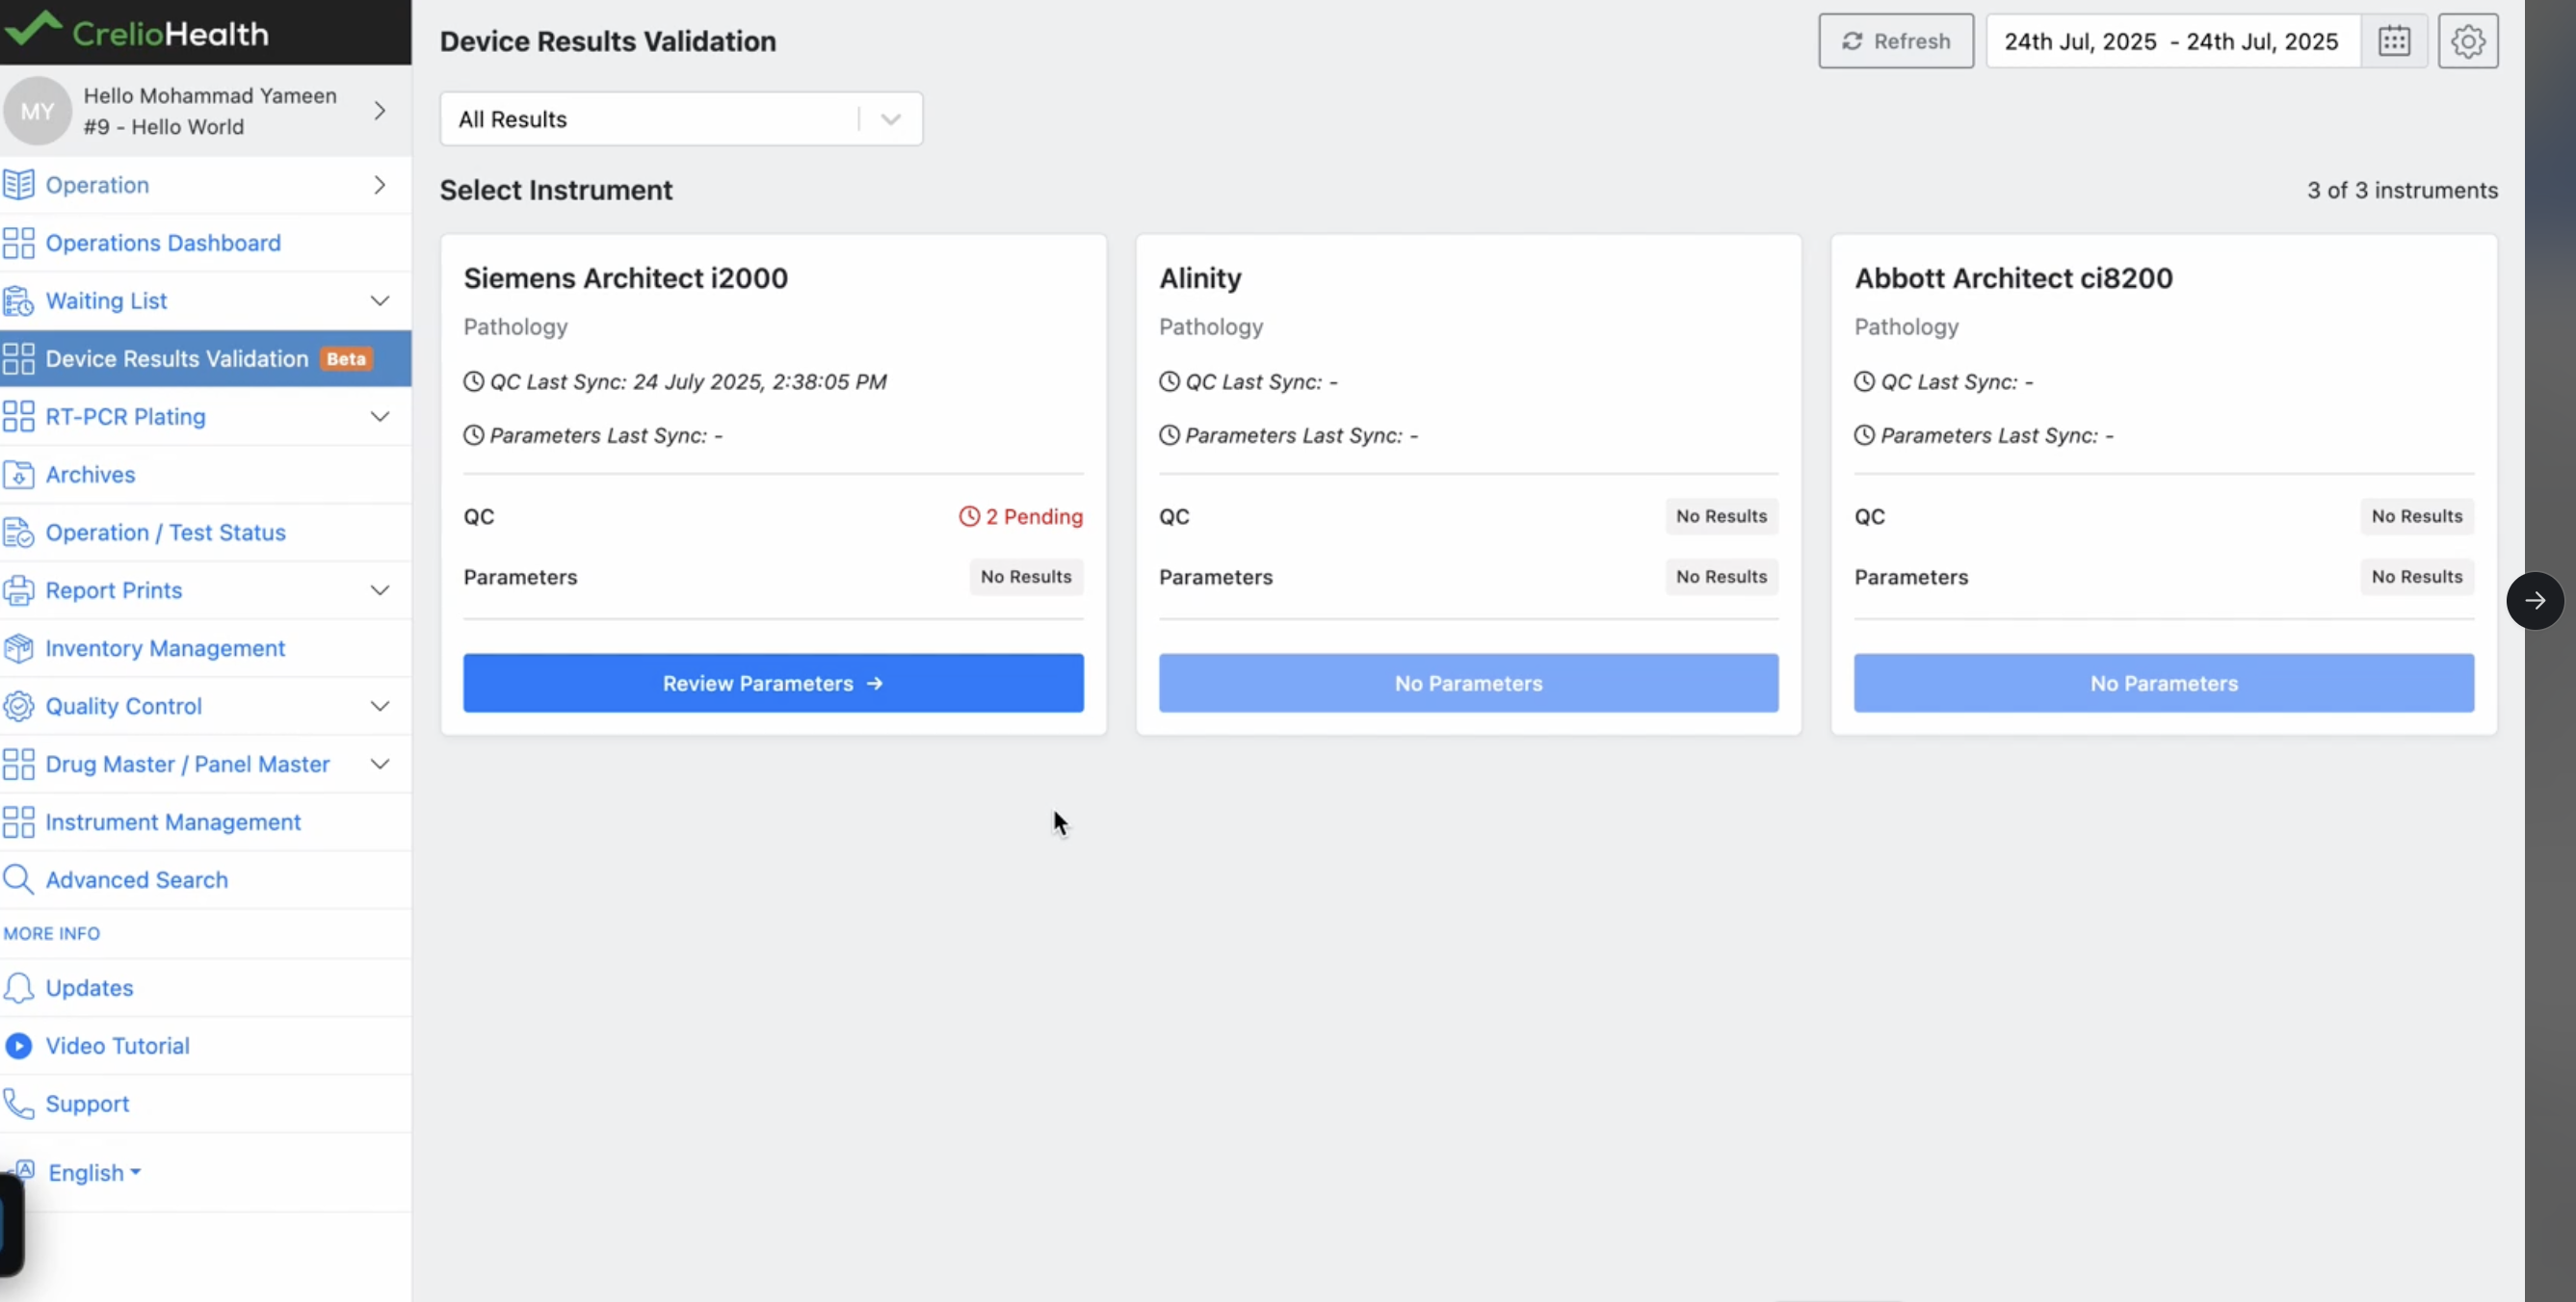Click the language translate icon

pos(25,1170)
